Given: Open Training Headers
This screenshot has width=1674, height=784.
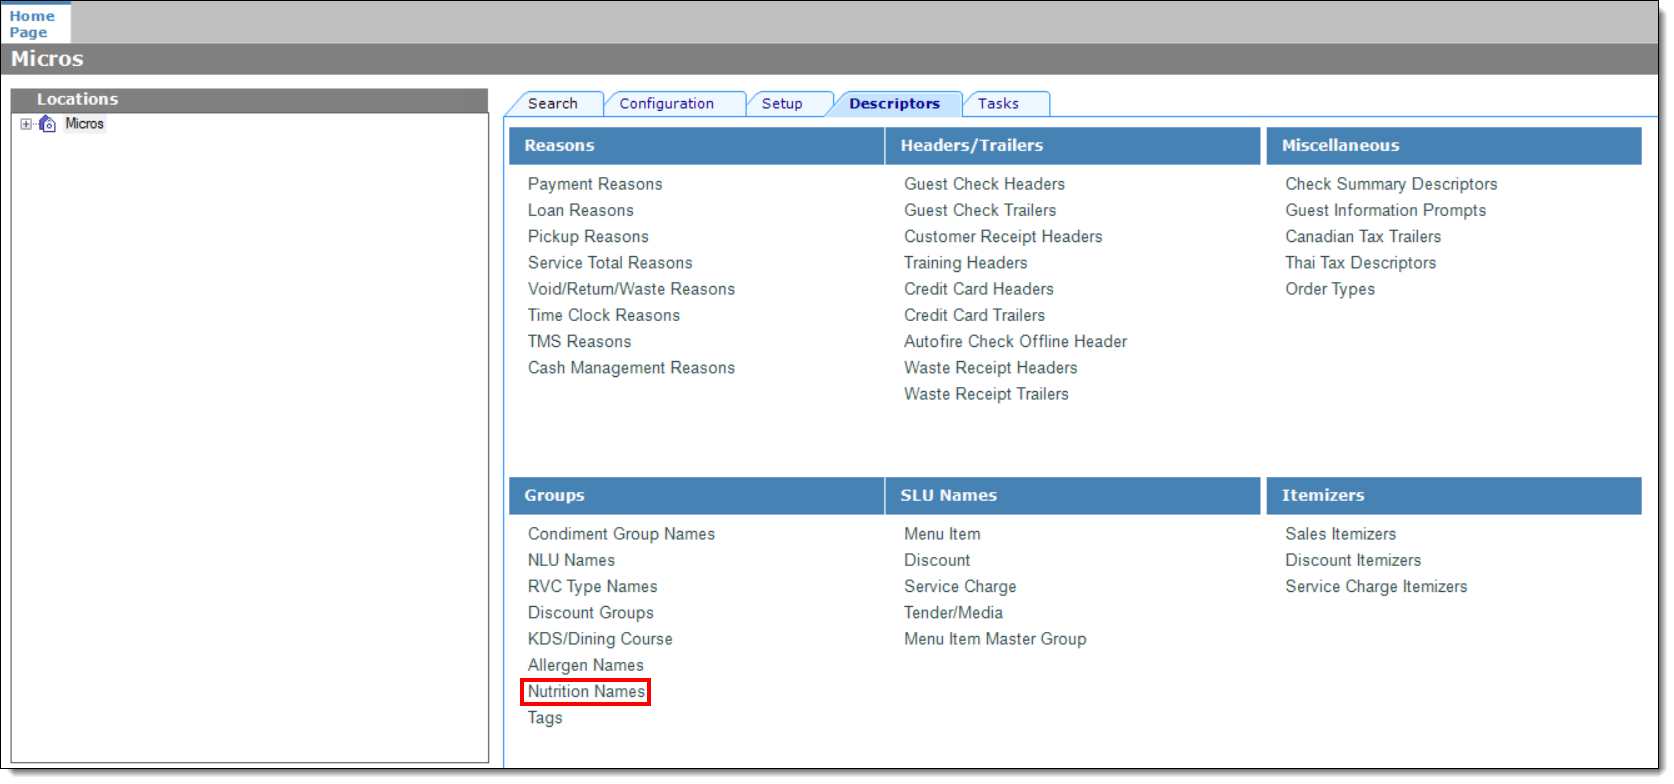Looking at the screenshot, I should tap(965, 262).
